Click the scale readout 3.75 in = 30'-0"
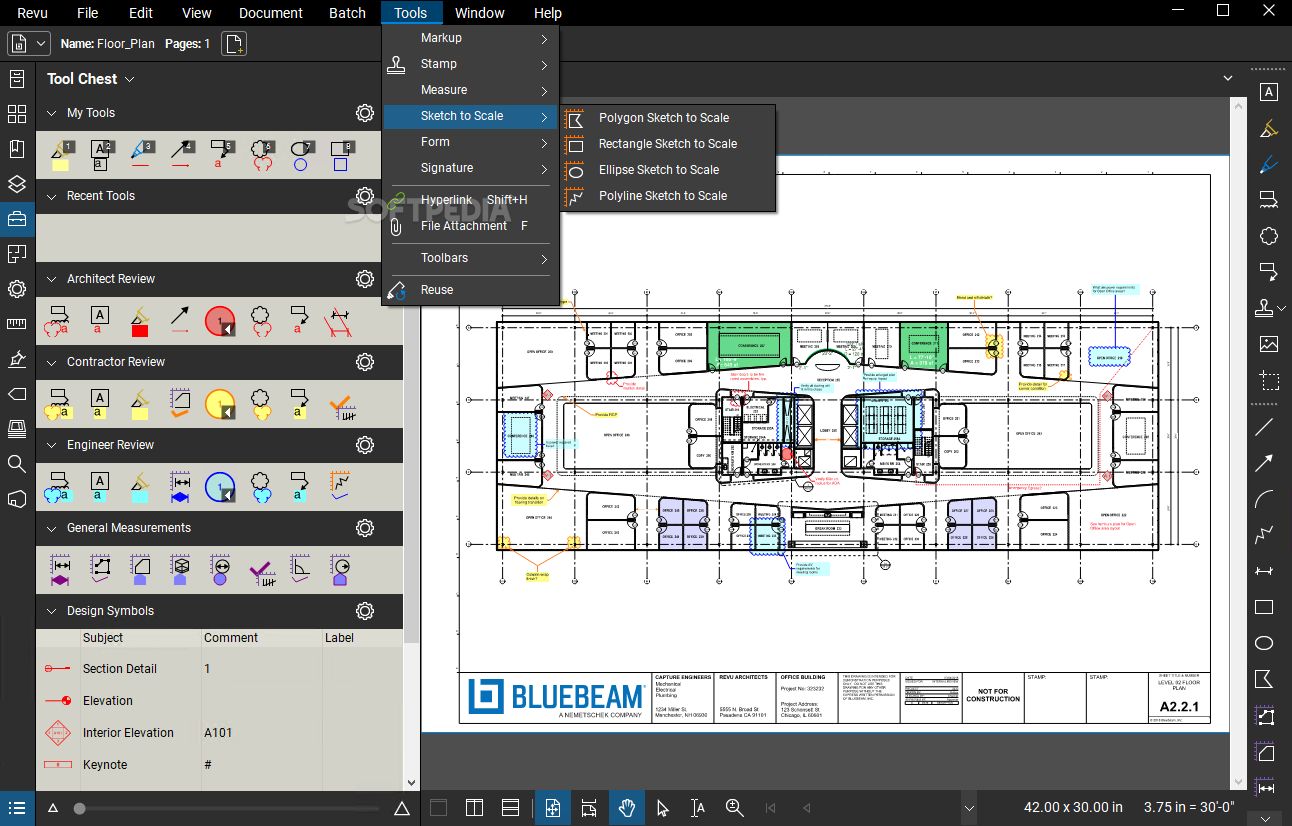1292x826 pixels. coord(1189,808)
